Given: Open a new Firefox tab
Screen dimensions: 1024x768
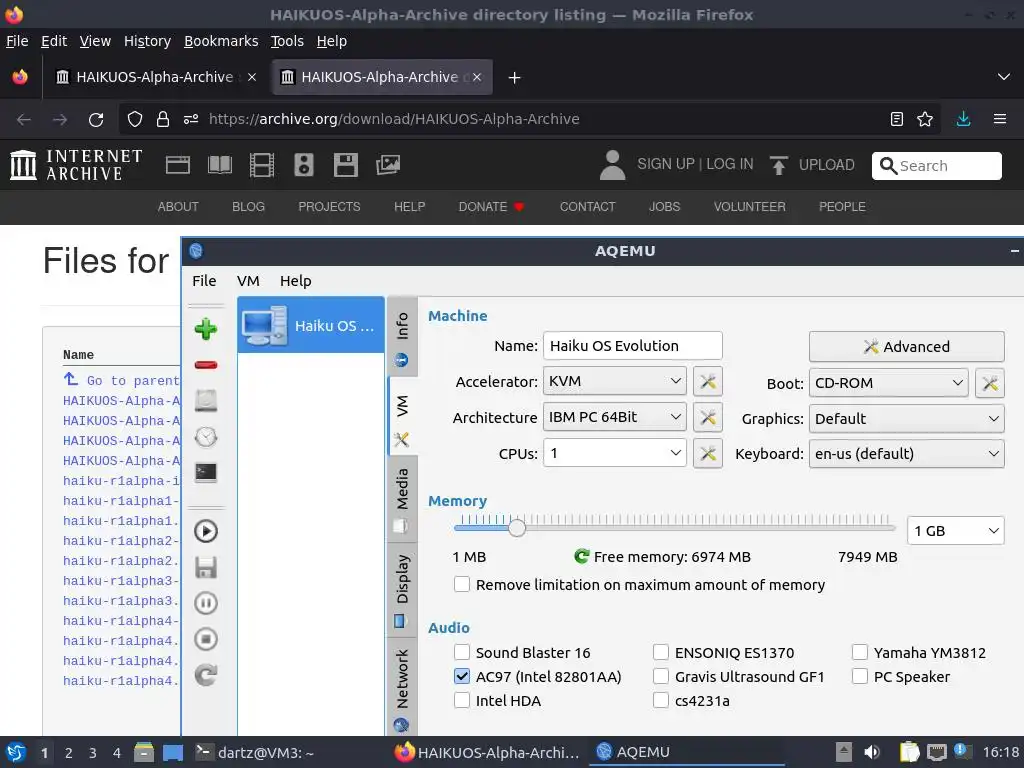Looking at the screenshot, I should tap(515, 78).
